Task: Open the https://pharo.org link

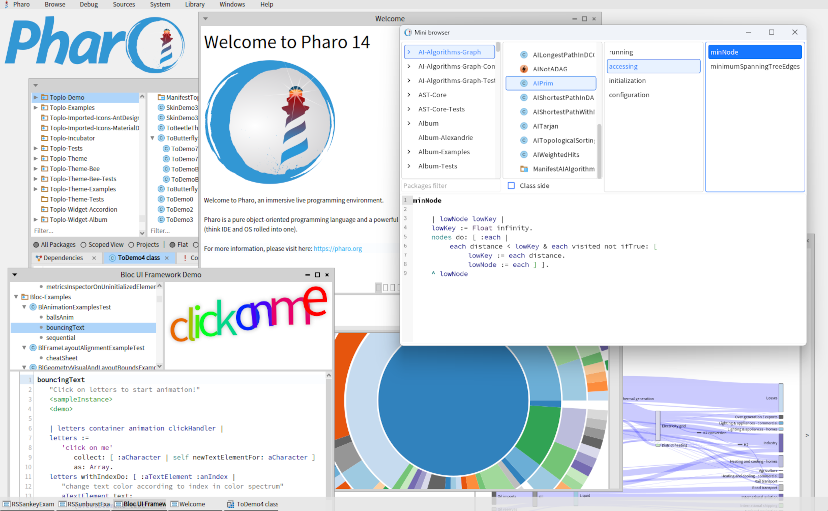Action: pyautogui.click(x=338, y=249)
